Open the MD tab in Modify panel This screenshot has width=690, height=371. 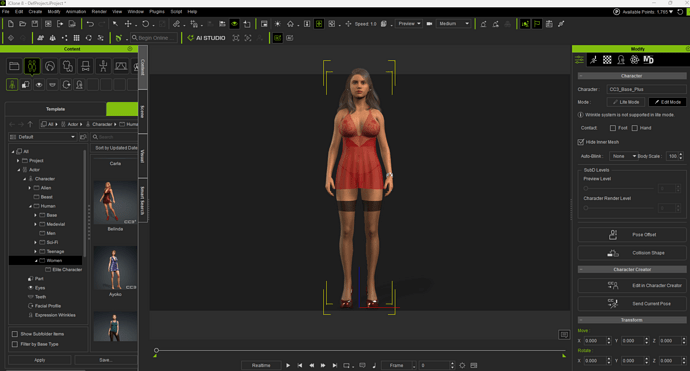[x=649, y=60]
